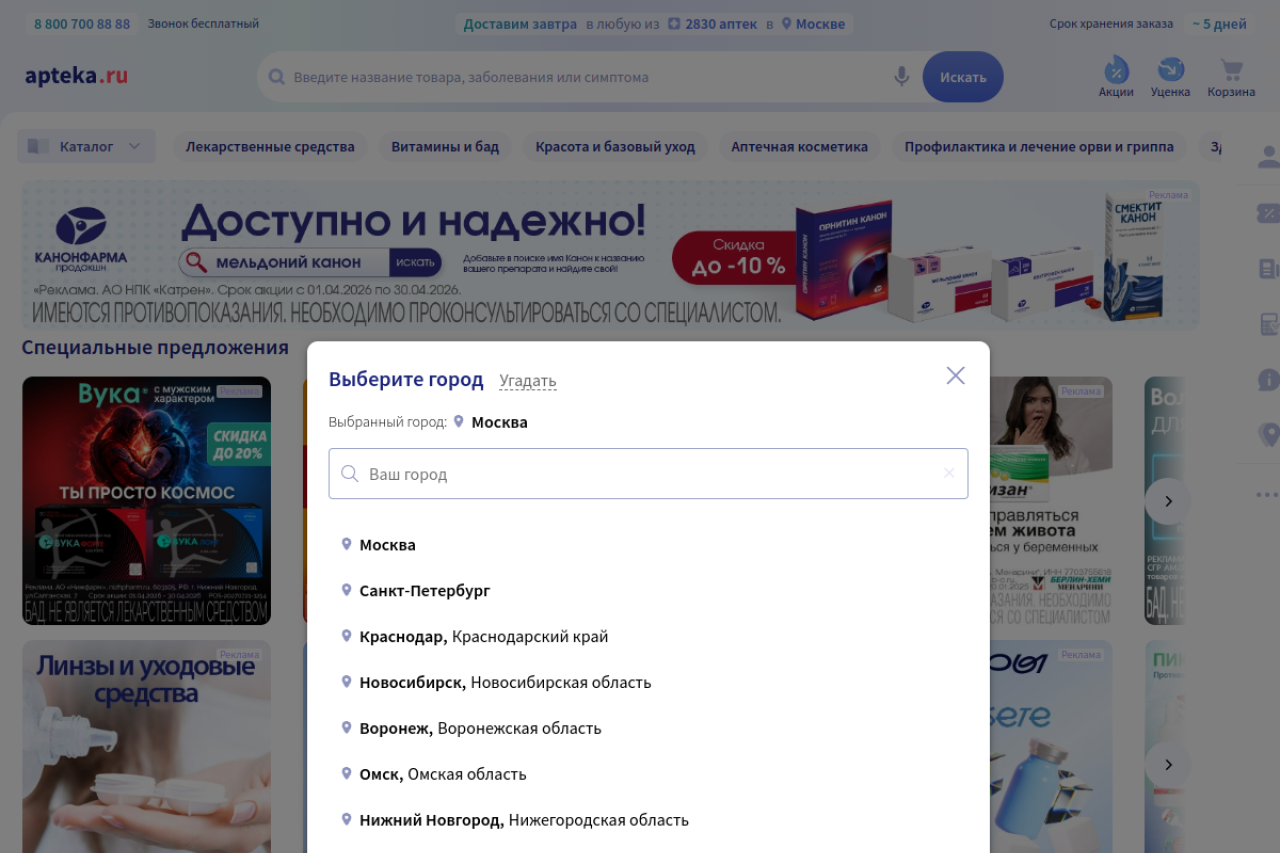Click the Угадать city link
This screenshot has width=1280, height=853.
528,381
